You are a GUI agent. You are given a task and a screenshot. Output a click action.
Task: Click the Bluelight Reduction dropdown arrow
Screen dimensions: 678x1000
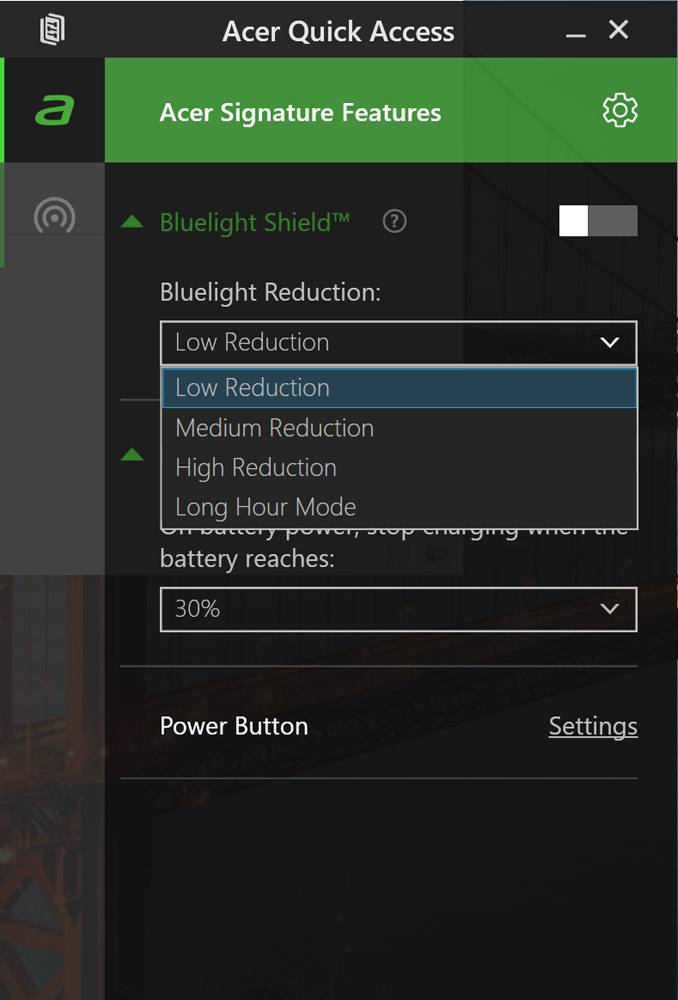pos(609,342)
